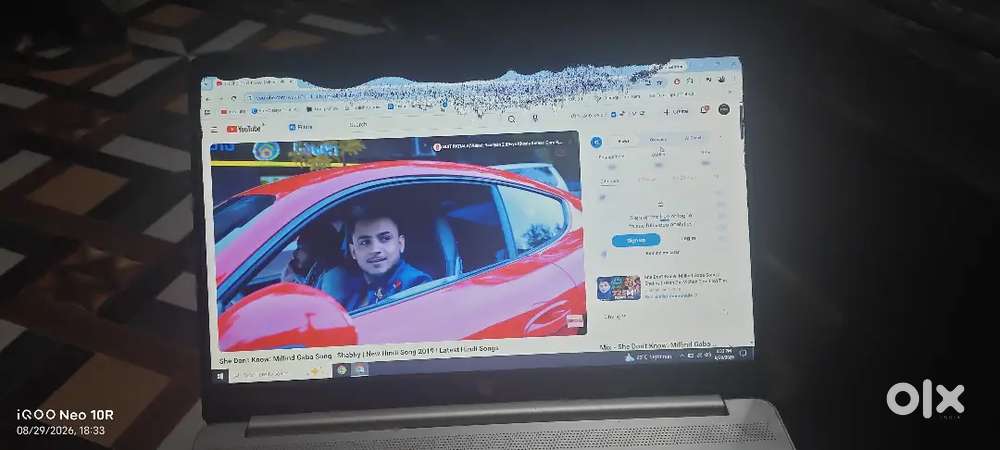Open the weather widget on taskbar

pyautogui.click(x=649, y=357)
